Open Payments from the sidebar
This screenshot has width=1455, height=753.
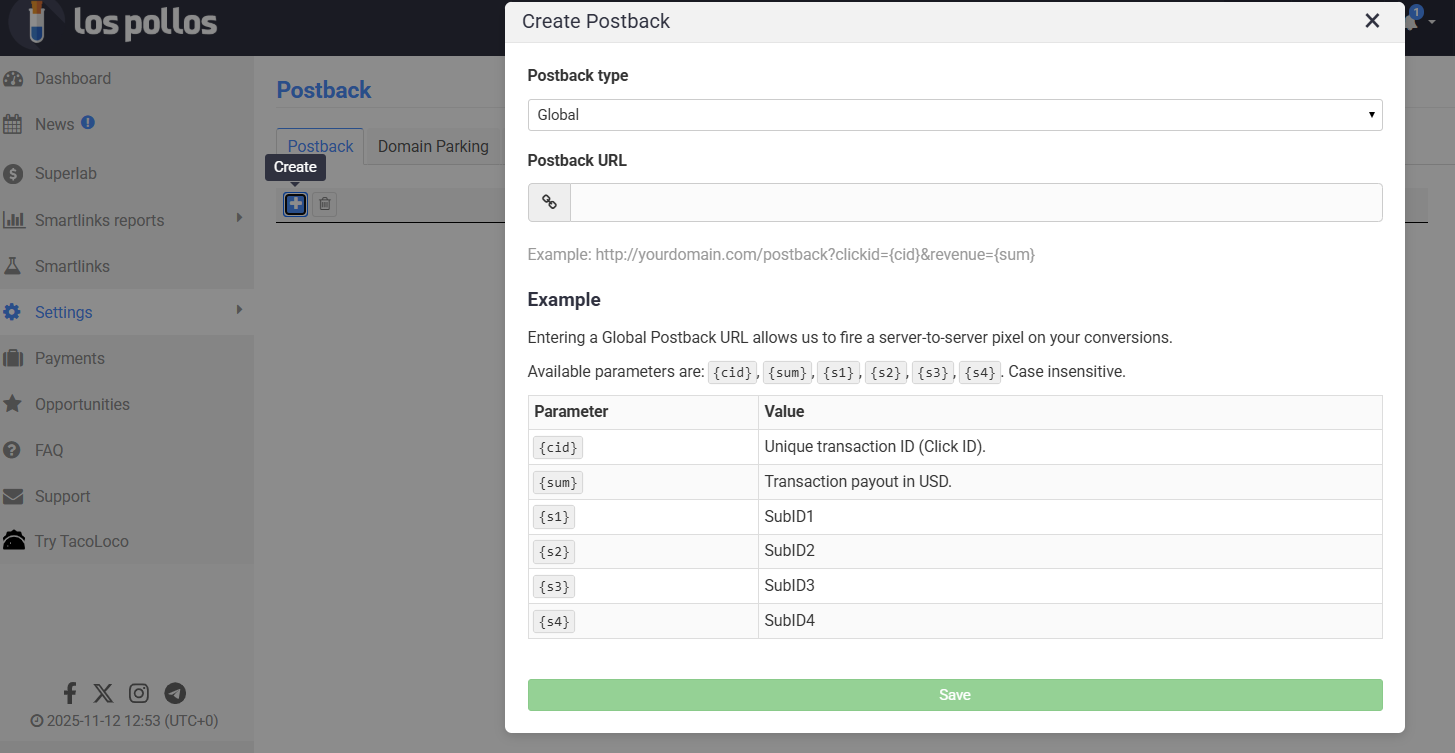click(69, 358)
